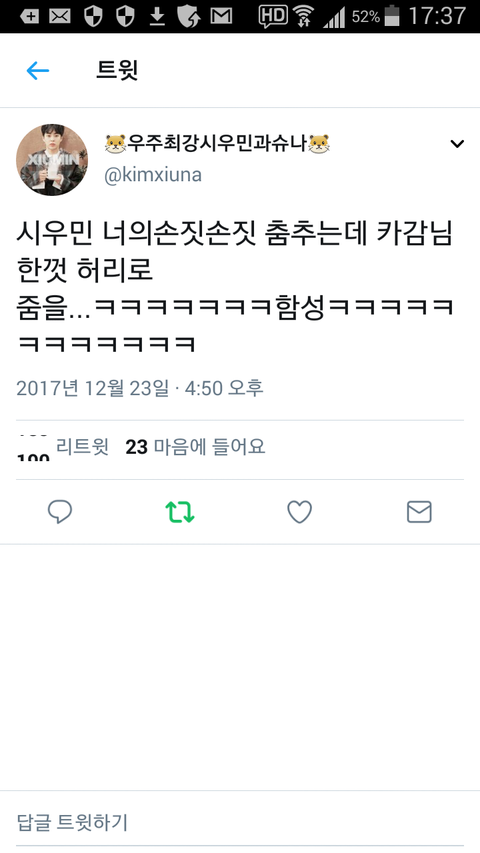The image size is (480, 853).
Task: Tap the Wi-Fi status icon
Action: click(x=304, y=16)
